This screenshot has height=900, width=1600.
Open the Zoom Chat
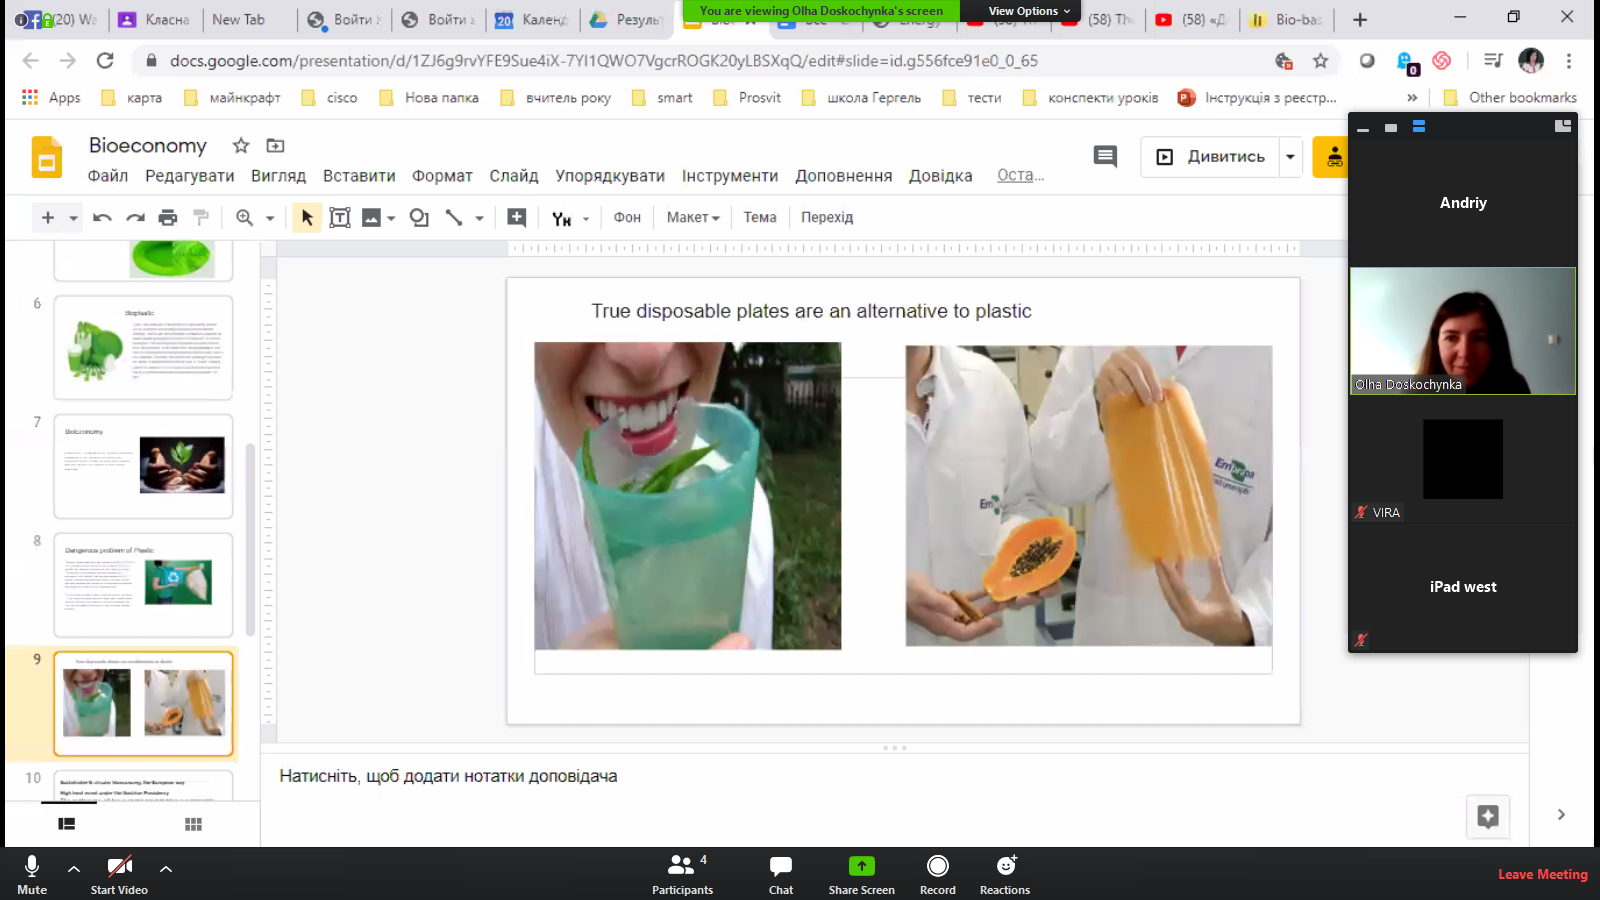point(781,875)
